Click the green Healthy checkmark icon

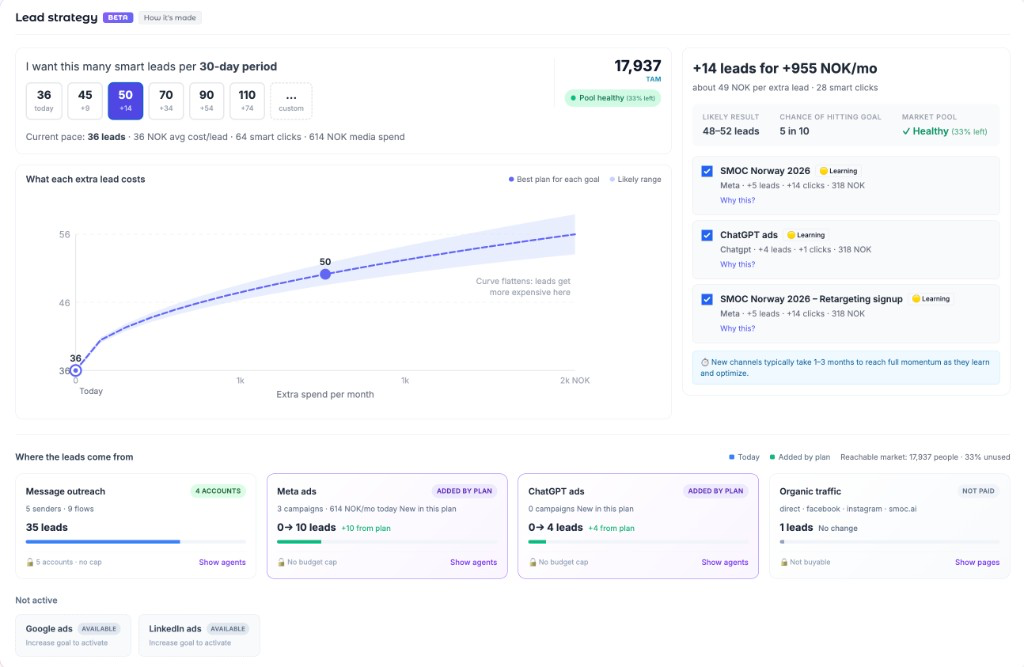pyautogui.click(x=906, y=131)
